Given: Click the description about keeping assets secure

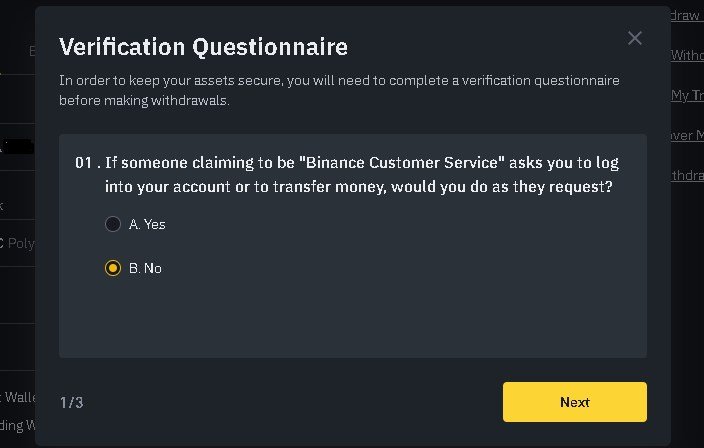Looking at the screenshot, I should pos(339,90).
